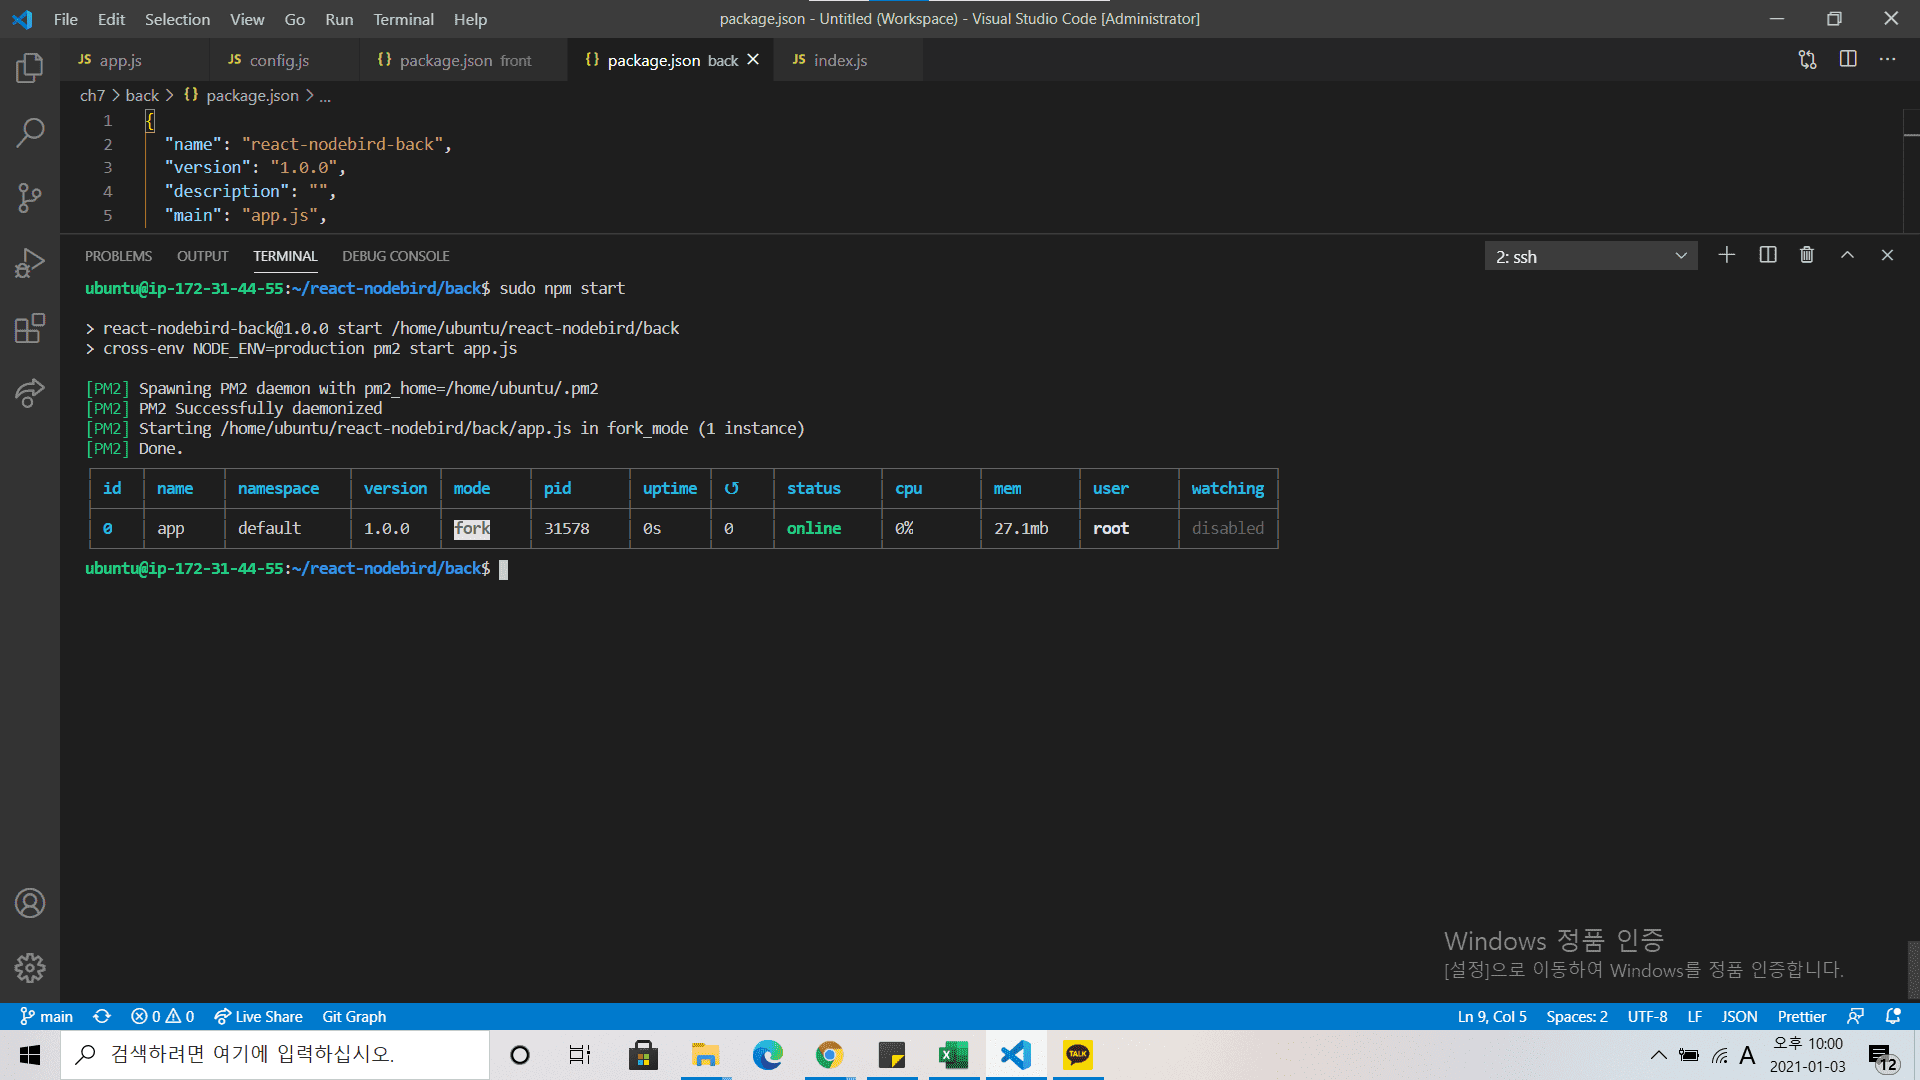Click the Git Graph status bar button

point(354,1016)
